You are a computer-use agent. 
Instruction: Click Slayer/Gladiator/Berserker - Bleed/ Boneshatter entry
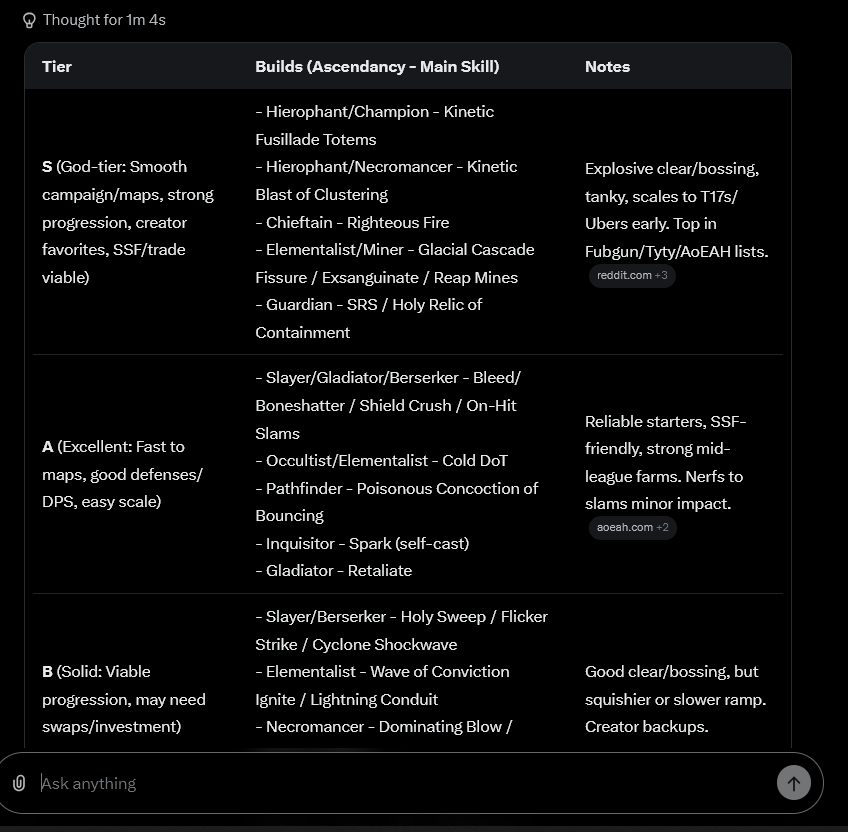(x=388, y=405)
